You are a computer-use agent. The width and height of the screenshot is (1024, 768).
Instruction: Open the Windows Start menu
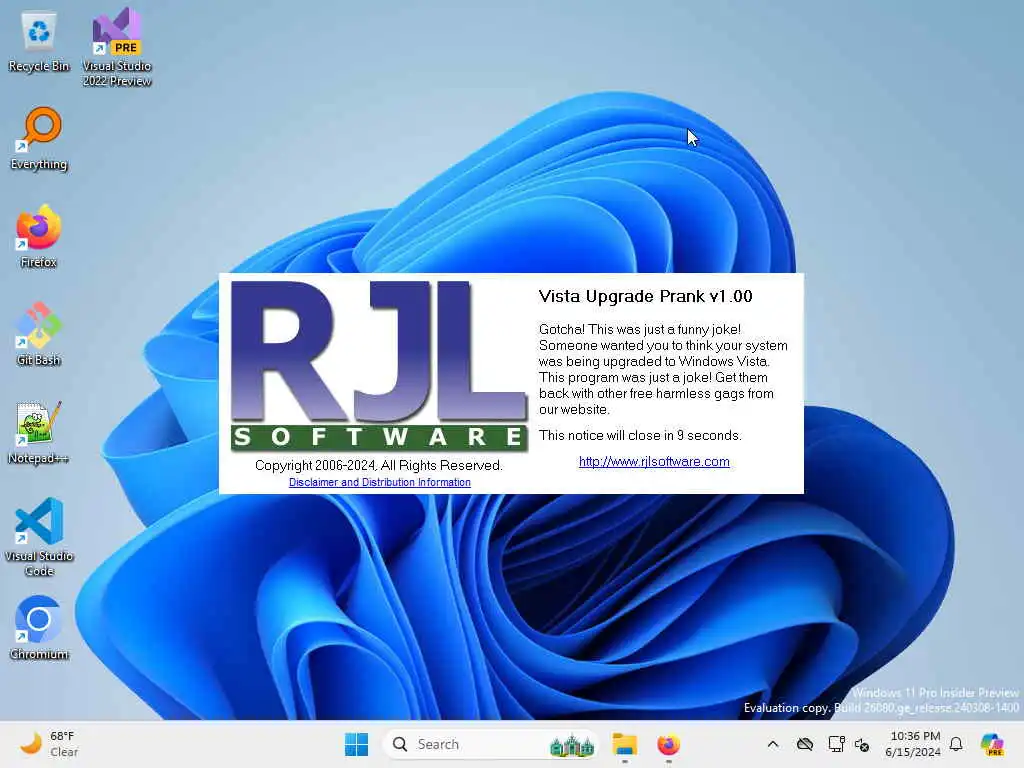(357, 744)
